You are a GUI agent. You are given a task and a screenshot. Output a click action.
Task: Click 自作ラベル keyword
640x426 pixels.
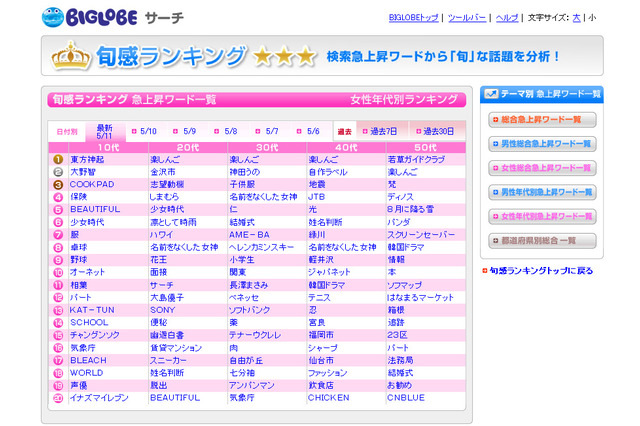point(328,172)
